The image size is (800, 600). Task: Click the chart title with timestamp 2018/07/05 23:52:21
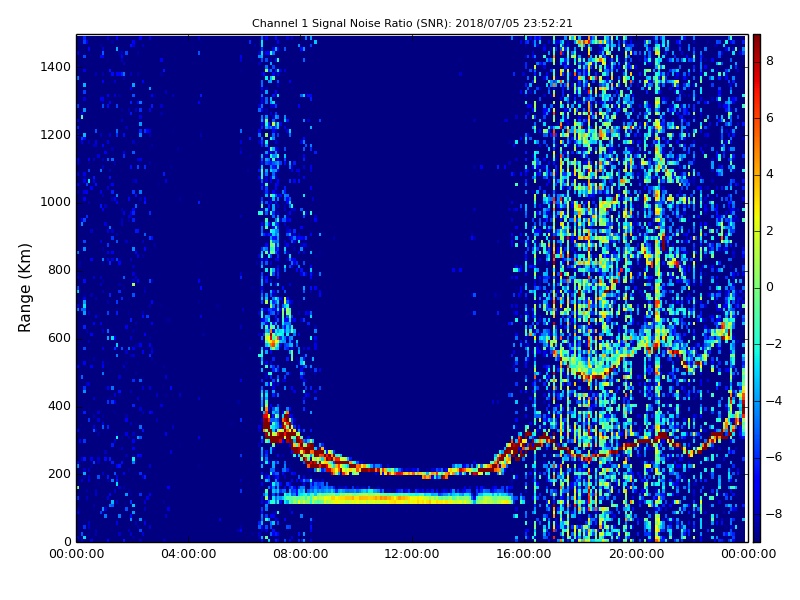pyautogui.click(x=412, y=23)
